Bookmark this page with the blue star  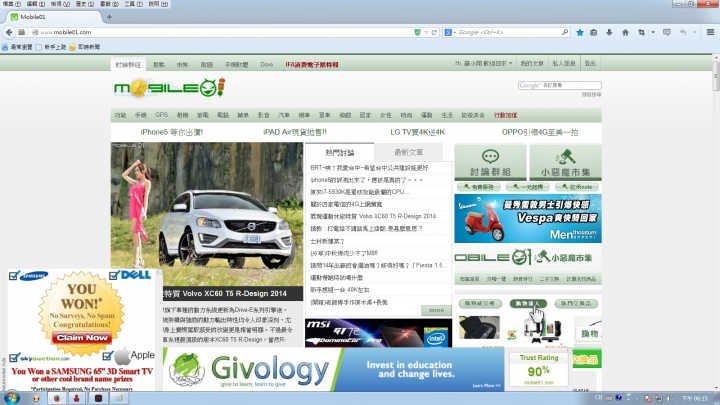(x=580, y=32)
